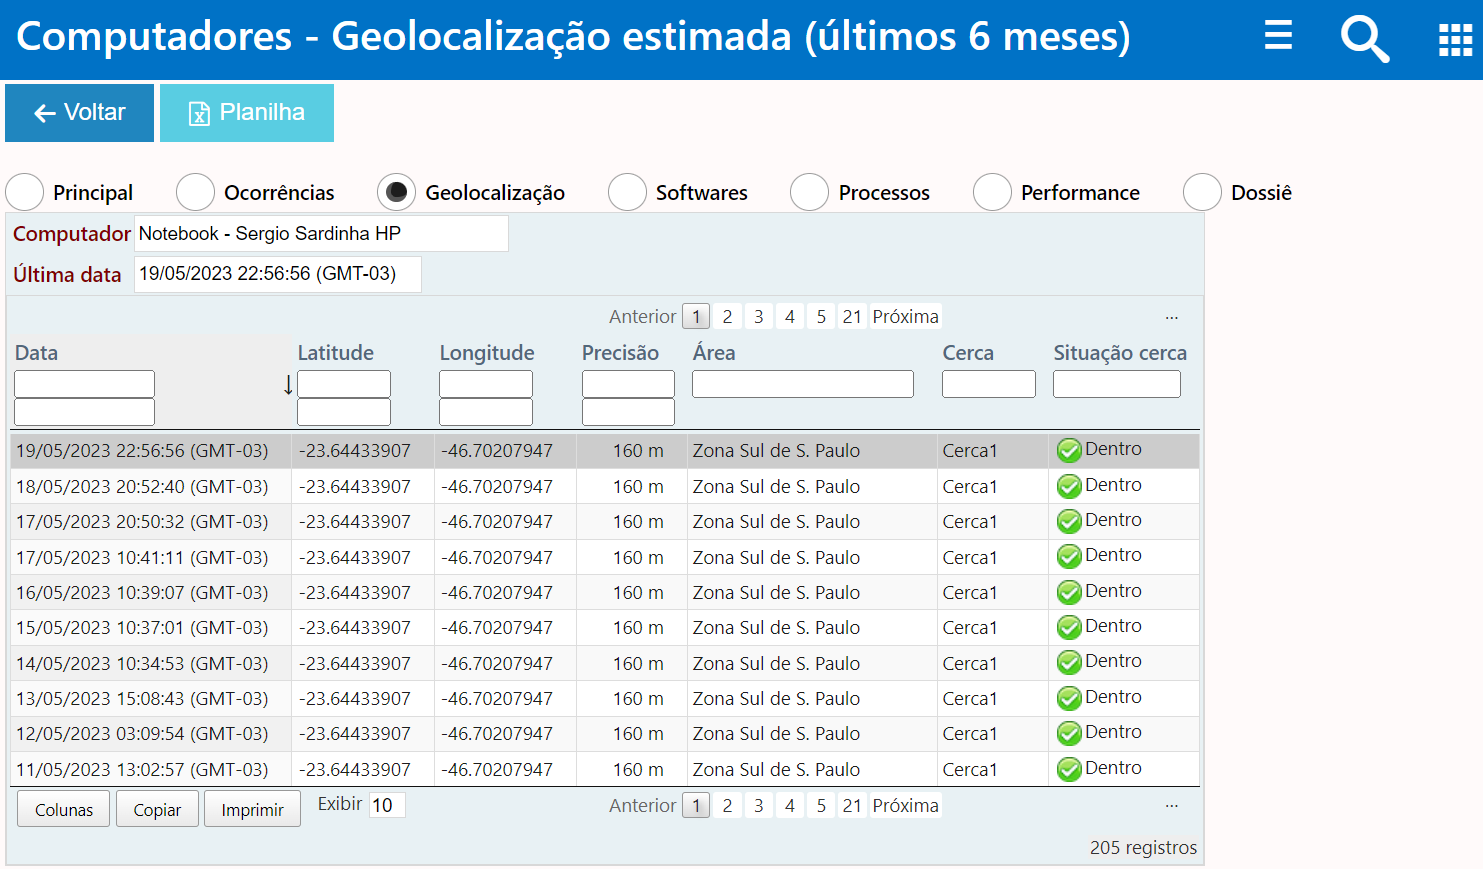Open the Colunas column chooser
The width and height of the screenshot is (1483, 869).
tap(64, 809)
